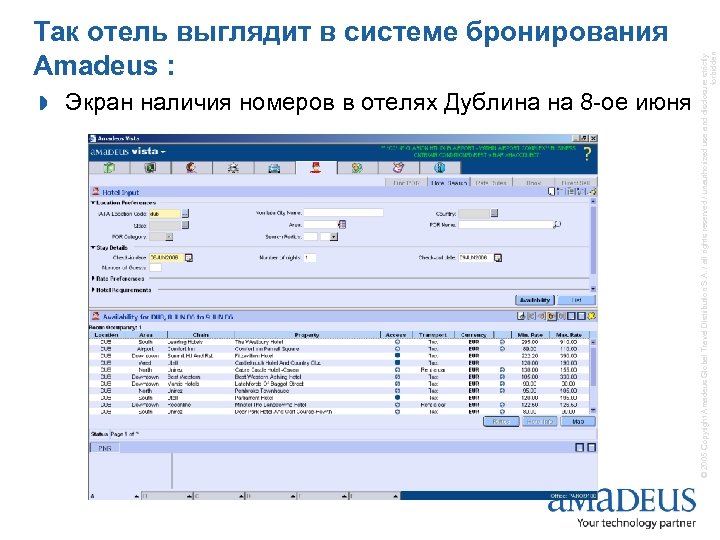Click the Hotel Input title bellboy icon
Screen dimensions: 720x540
pos(96,191)
